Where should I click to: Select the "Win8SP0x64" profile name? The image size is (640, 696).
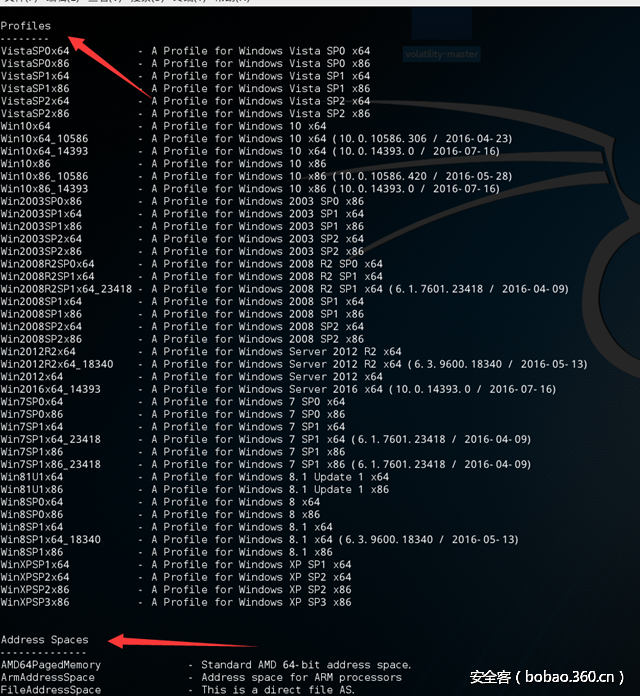[x=32, y=502]
